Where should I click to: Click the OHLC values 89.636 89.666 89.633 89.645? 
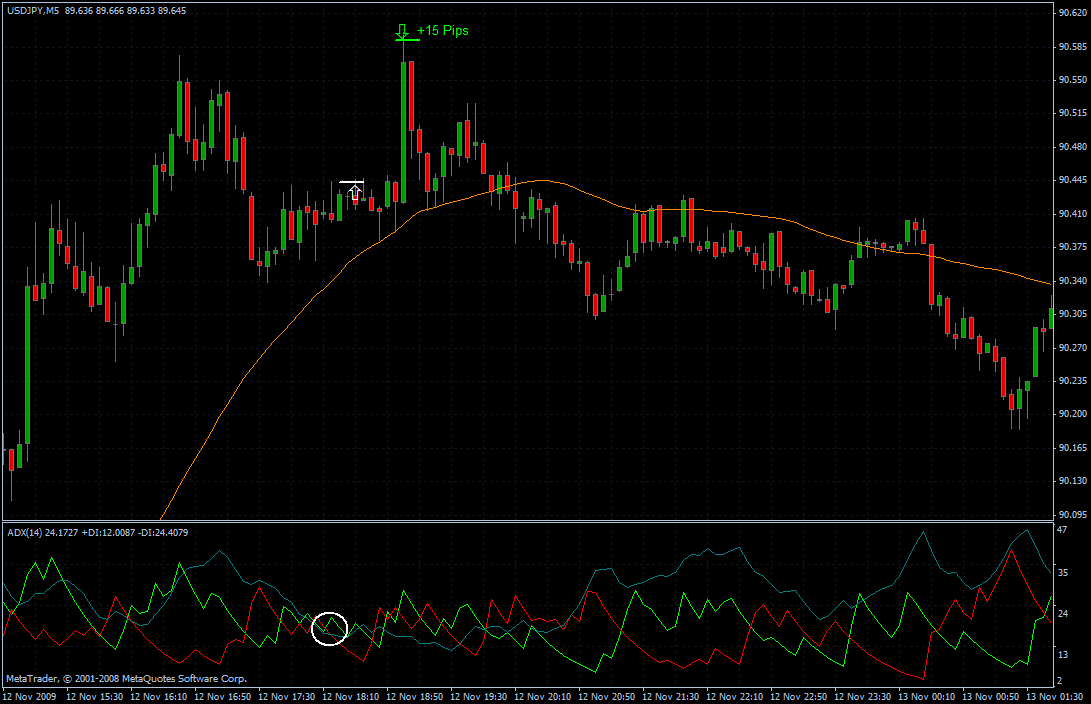(126, 11)
